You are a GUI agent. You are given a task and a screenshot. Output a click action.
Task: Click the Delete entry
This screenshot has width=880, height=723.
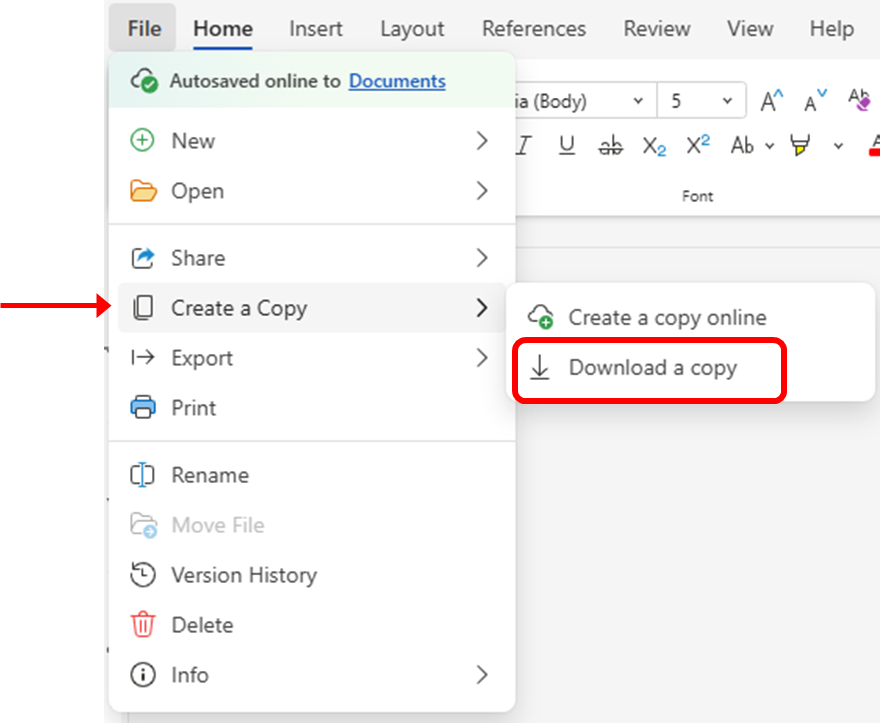coord(311,625)
